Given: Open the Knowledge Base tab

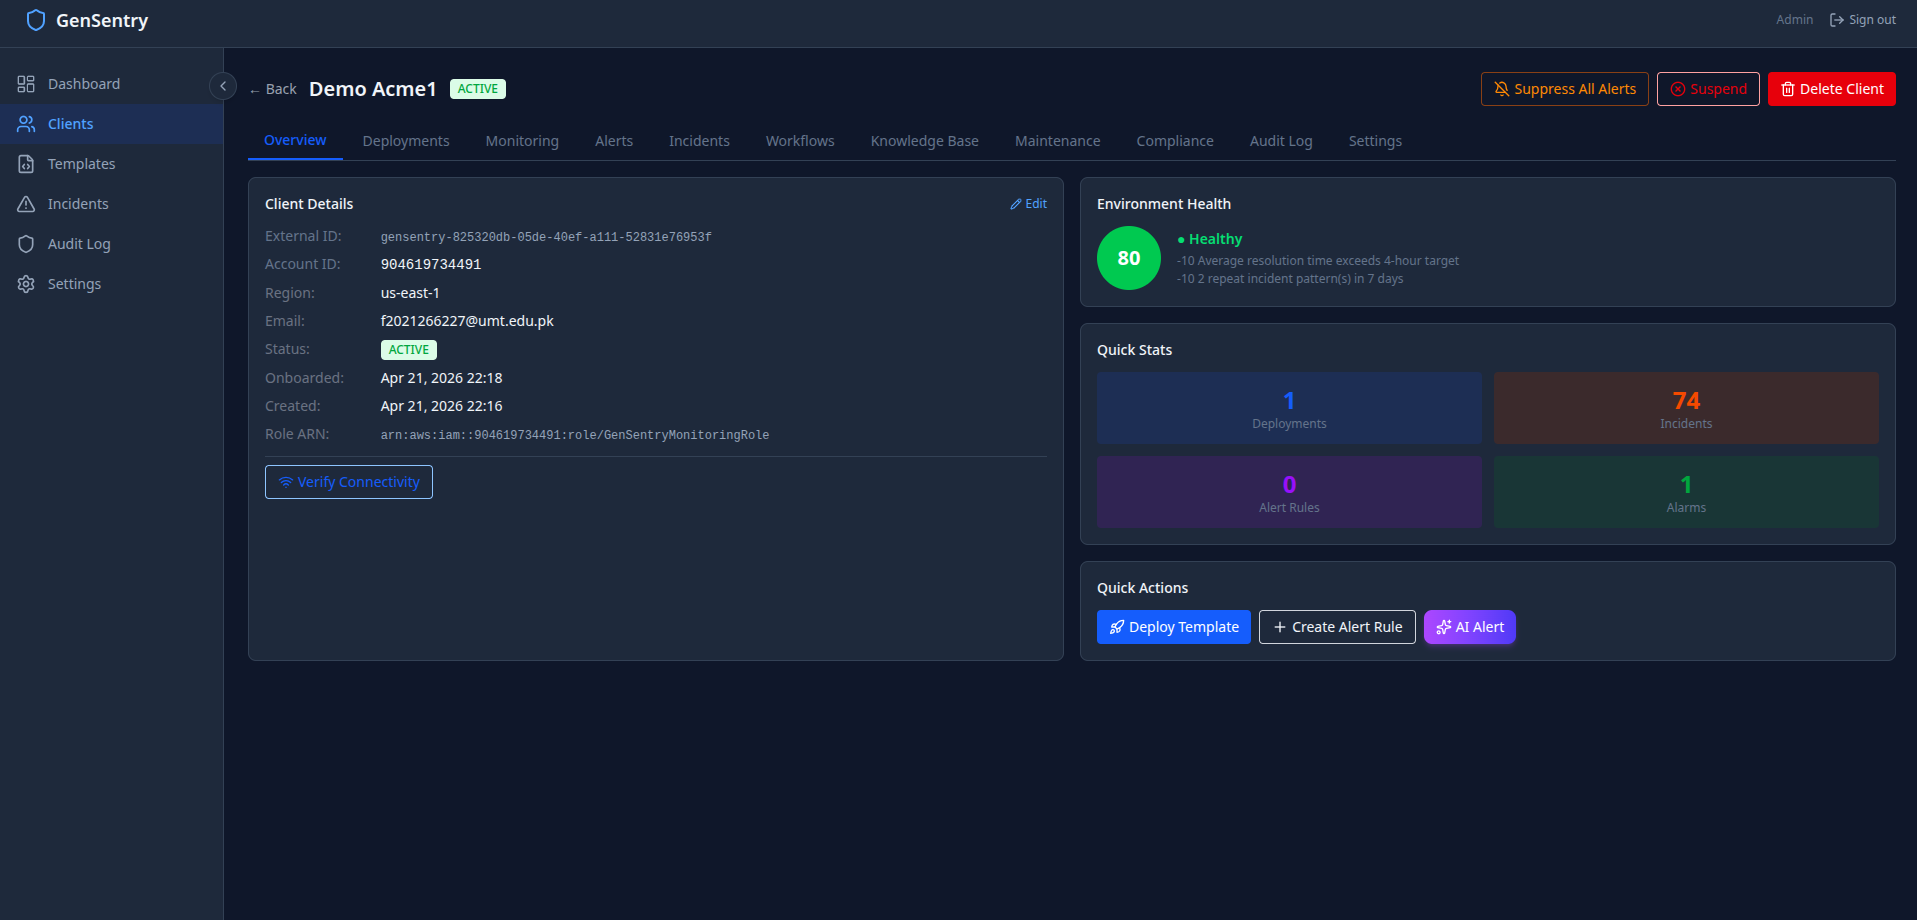Looking at the screenshot, I should [x=924, y=141].
